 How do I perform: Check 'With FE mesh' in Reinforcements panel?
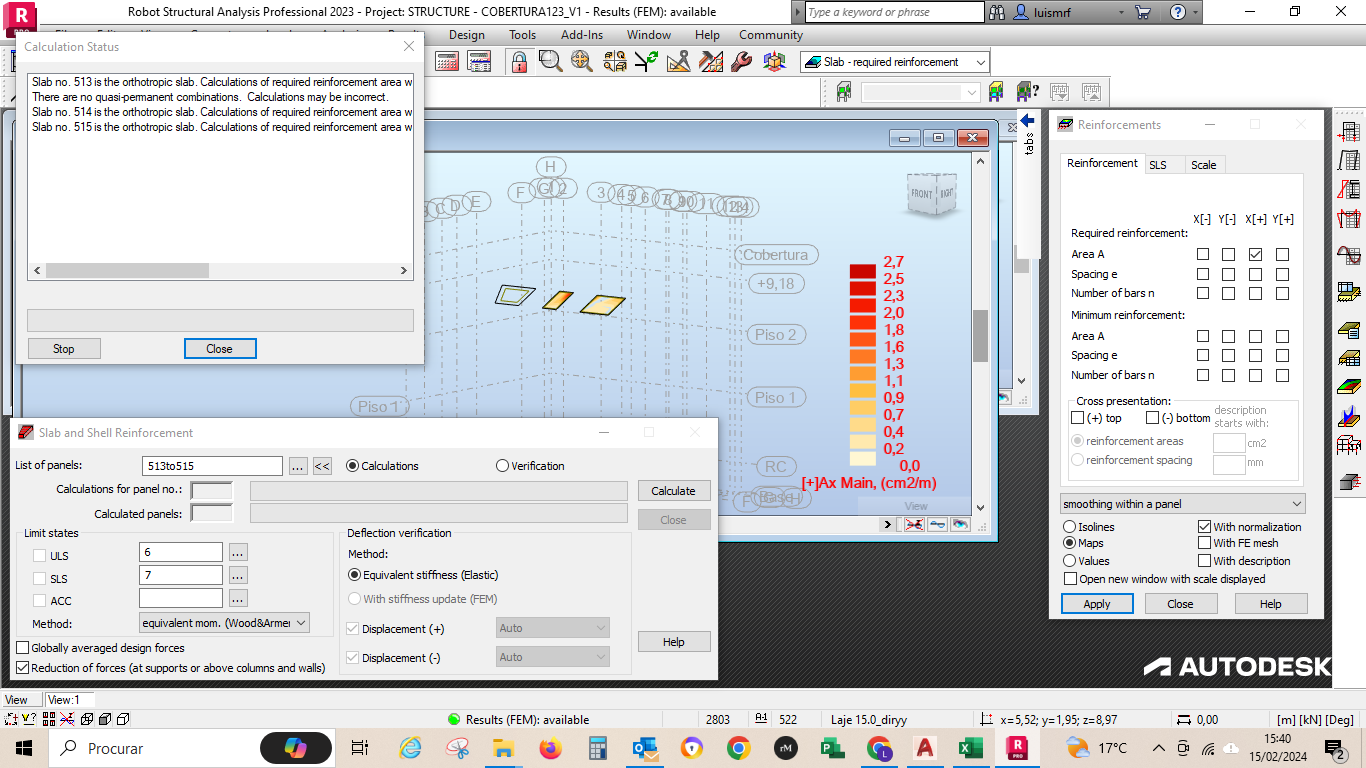coord(1203,540)
